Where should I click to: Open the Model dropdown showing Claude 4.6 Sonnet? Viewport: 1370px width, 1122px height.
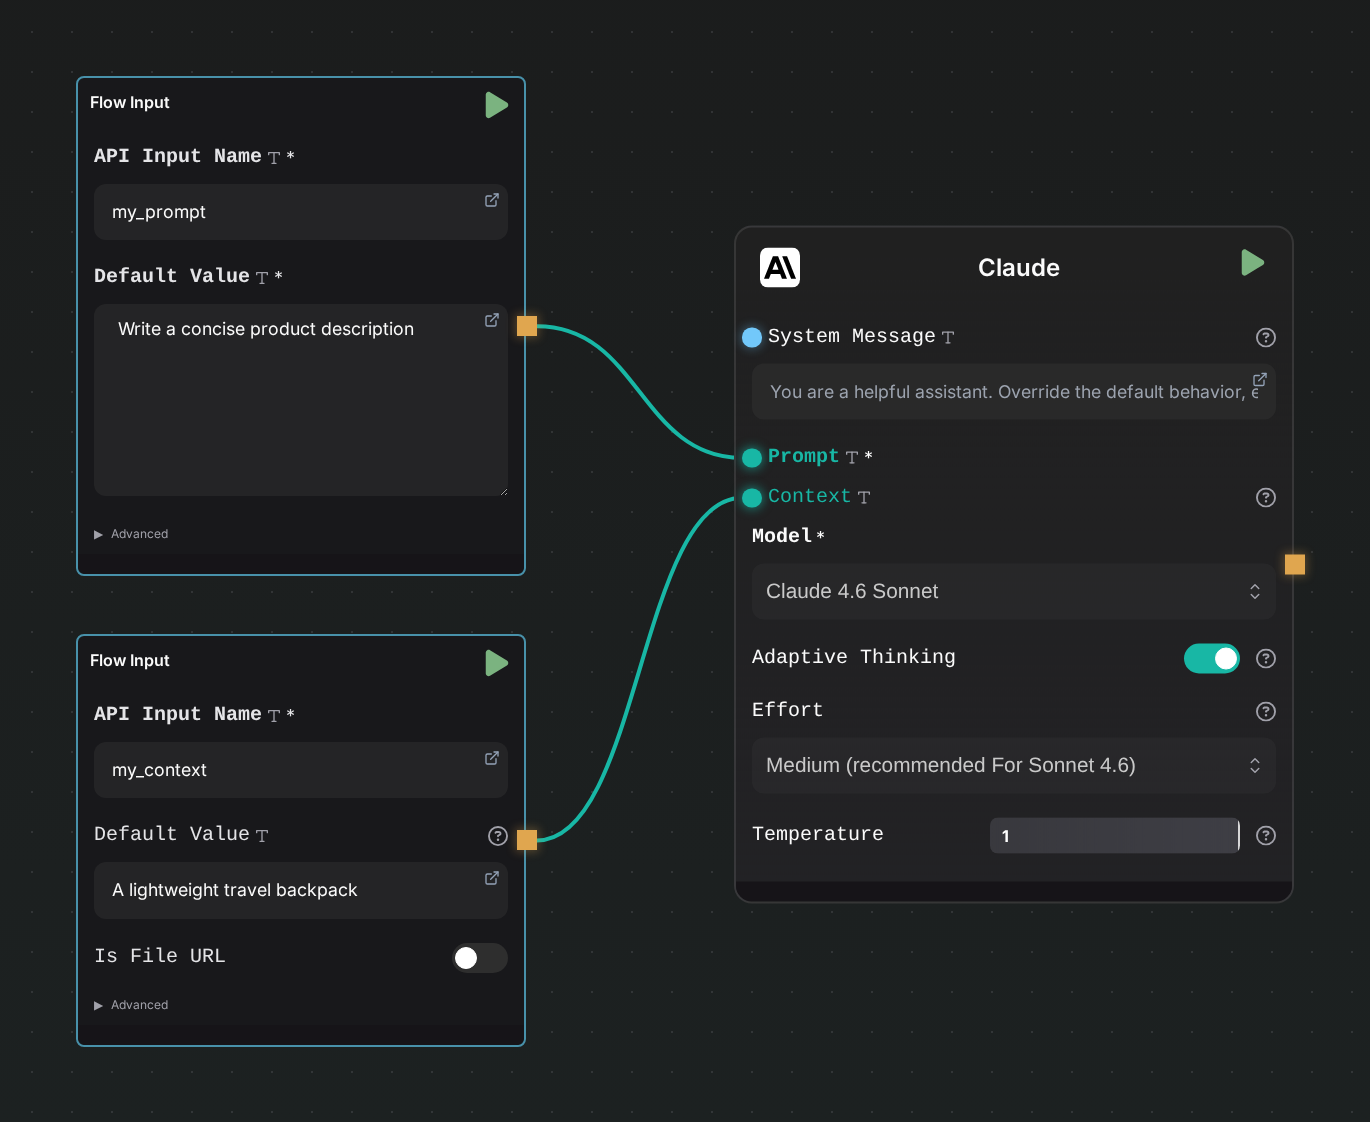click(1014, 591)
